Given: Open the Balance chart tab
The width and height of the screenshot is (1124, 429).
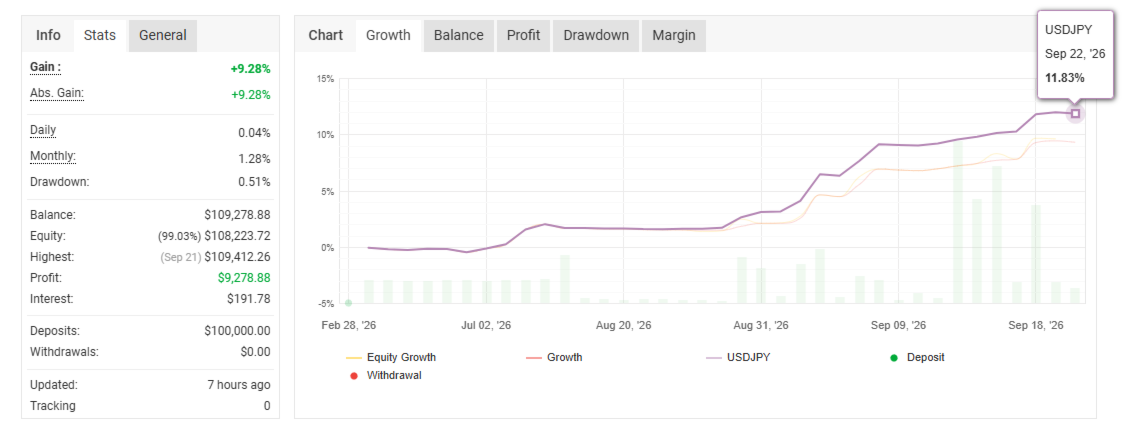Looking at the screenshot, I should tap(459, 35).
